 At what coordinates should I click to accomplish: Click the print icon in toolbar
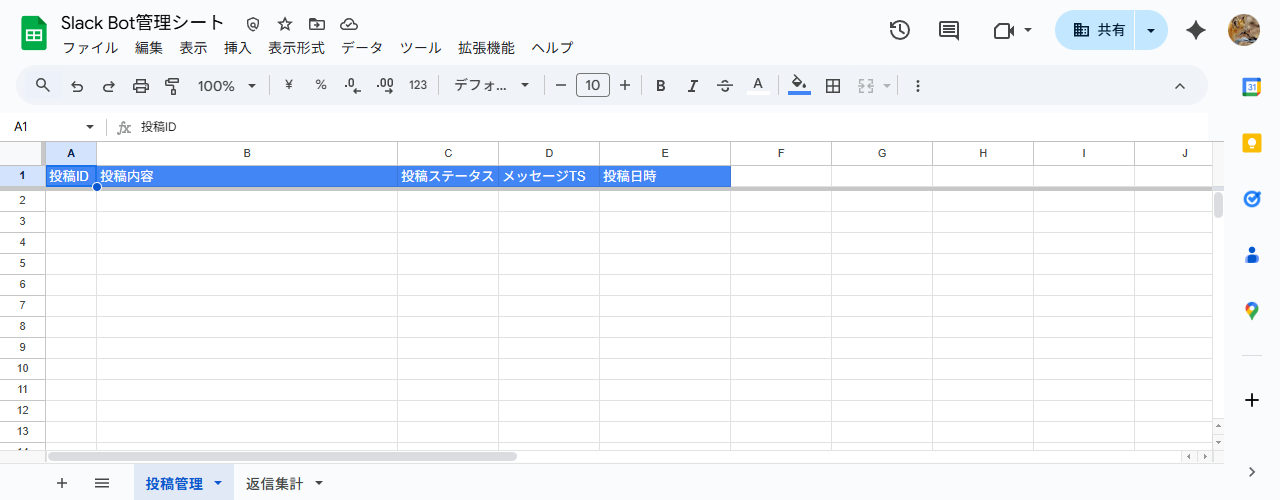coord(141,86)
